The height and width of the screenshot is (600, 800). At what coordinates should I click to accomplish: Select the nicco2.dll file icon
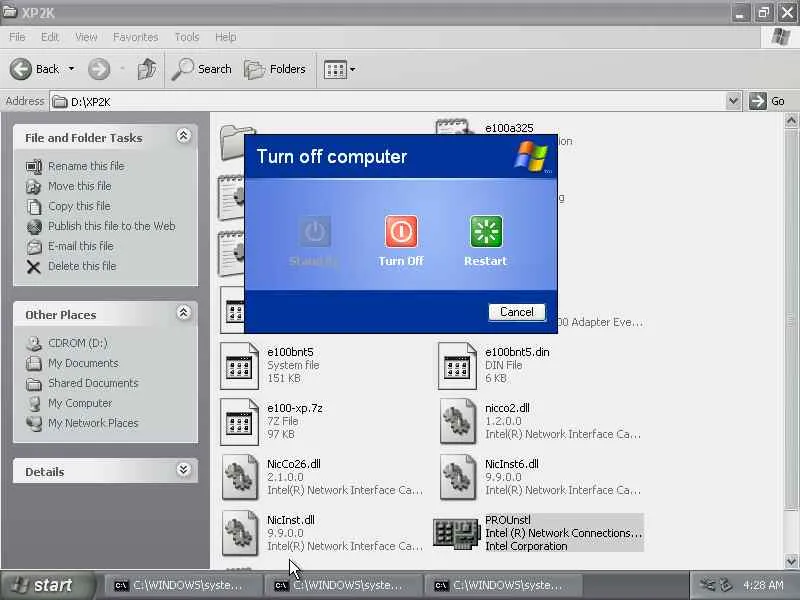pos(457,422)
